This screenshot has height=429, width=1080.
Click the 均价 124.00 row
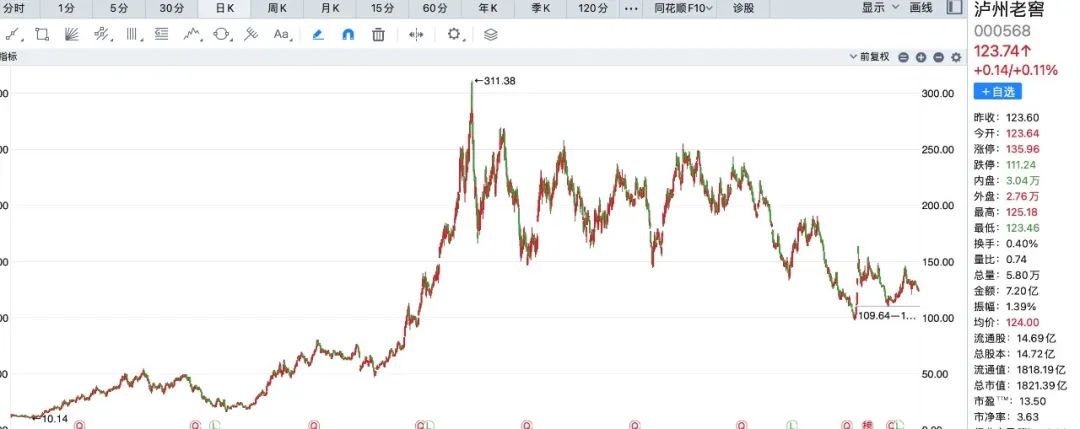click(1007, 322)
